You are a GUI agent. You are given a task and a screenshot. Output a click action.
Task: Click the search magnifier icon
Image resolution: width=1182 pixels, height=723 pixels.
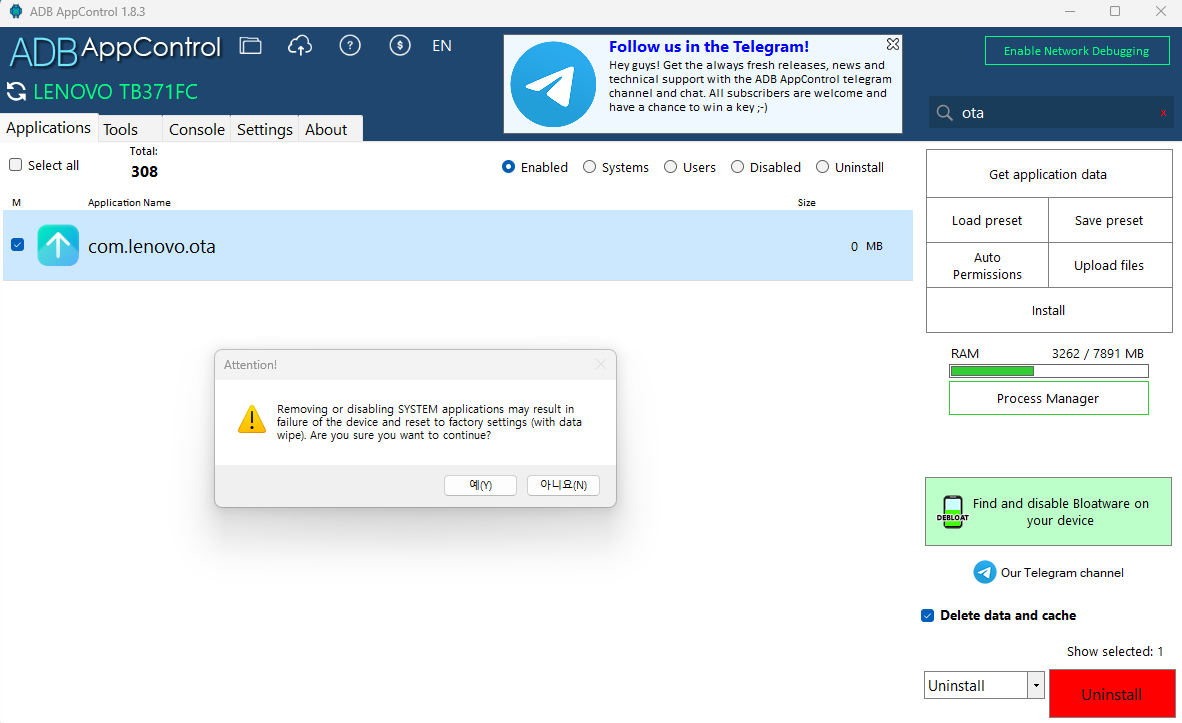coord(945,113)
